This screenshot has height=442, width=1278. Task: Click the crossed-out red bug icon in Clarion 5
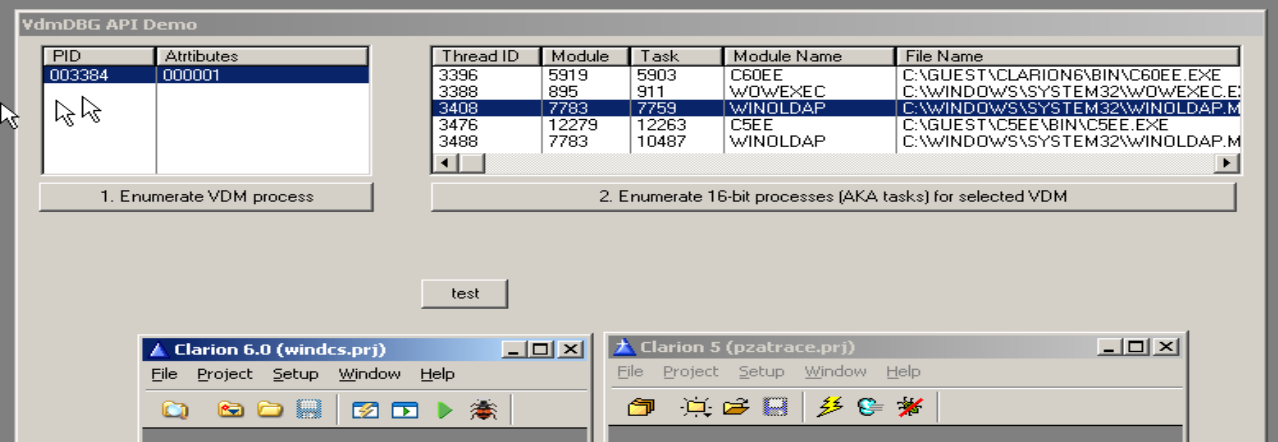910,407
